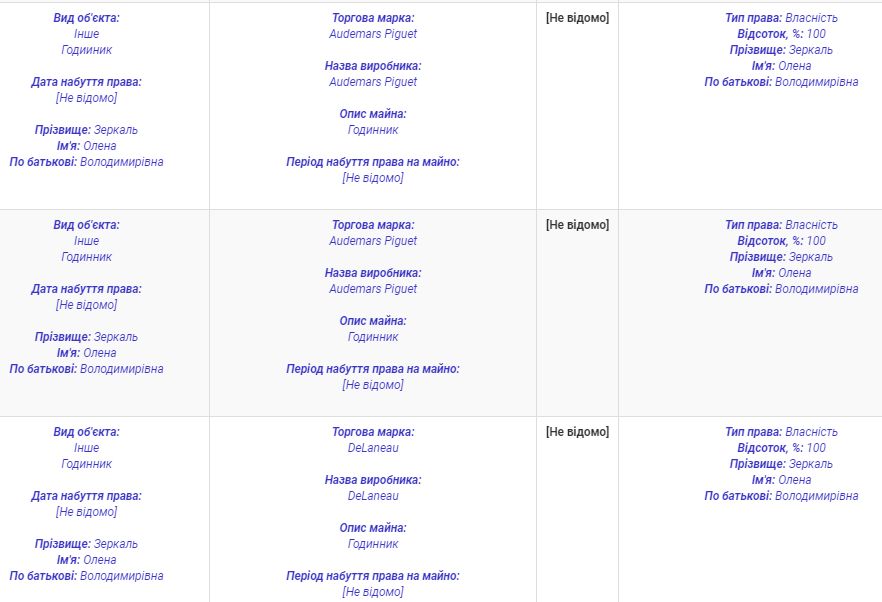Click the Назва виробника label, first row

coord(373,66)
